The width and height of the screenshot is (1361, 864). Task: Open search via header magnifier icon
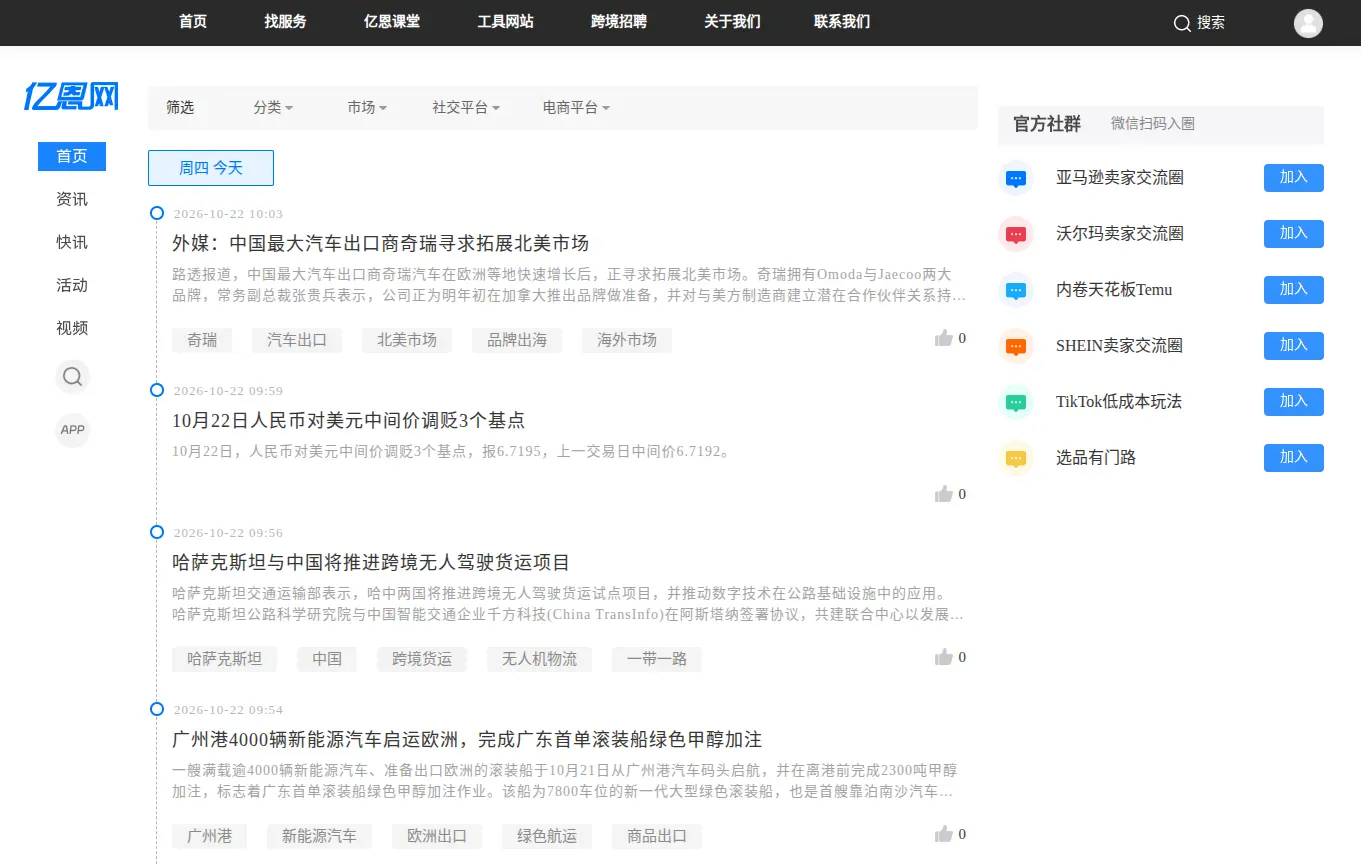tap(1182, 23)
